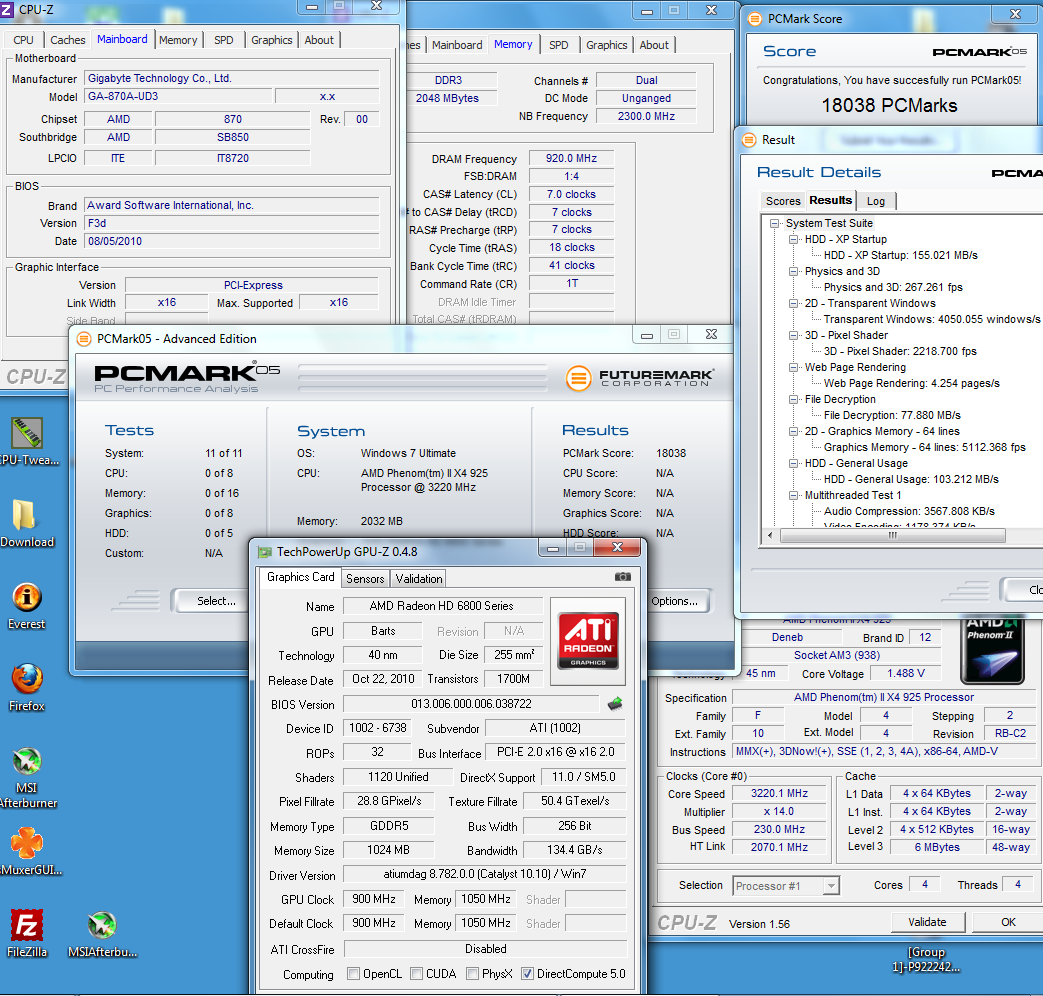Image resolution: width=1043 pixels, height=996 pixels.
Task: Switch to the Caches tab in CPU-Z
Action: pos(68,40)
